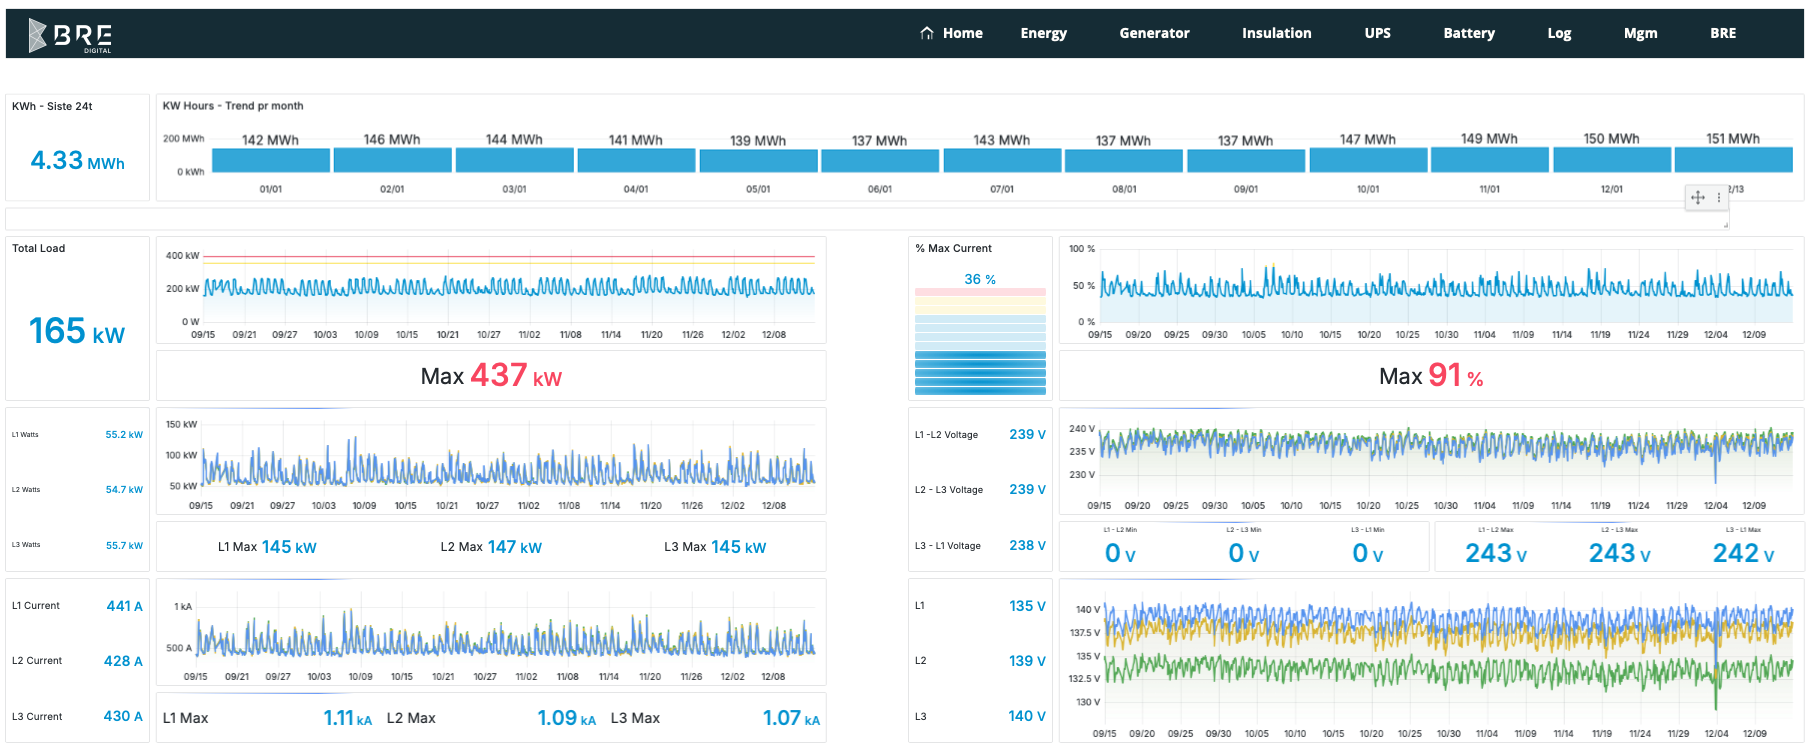1808x749 pixels.
Task: Click the 142 MWh bar for 01/01
Action: point(271,160)
